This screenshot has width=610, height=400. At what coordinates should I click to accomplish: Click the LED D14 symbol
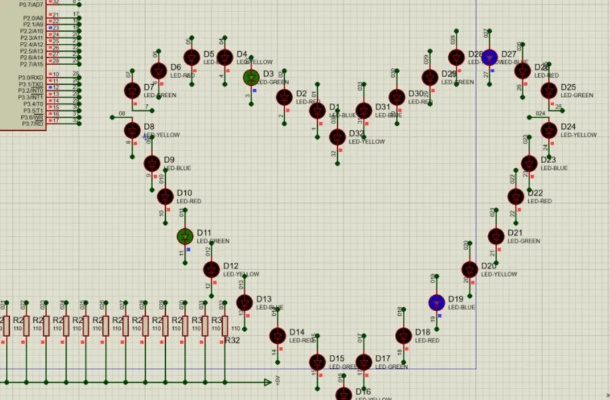tap(277, 336)
